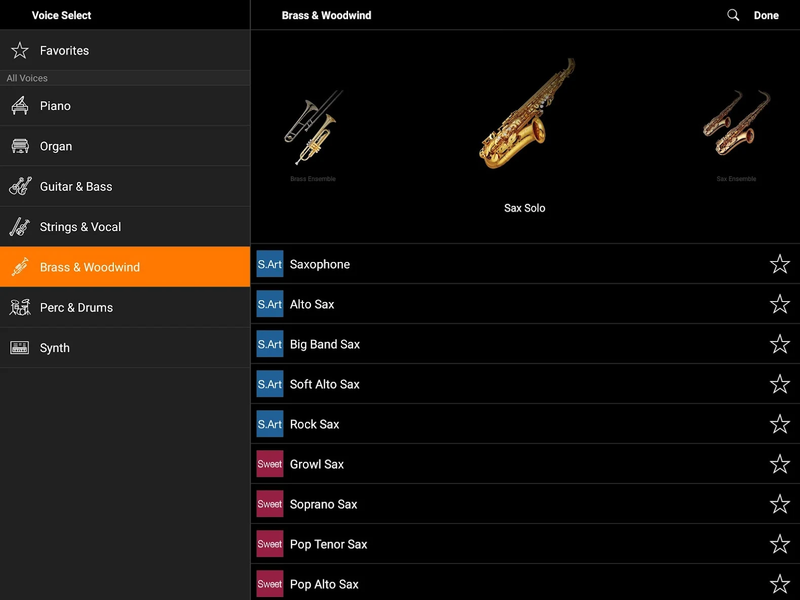Select the Soprano Sax voice
This screenshot has height=600, width=800.
click(323, 504)
